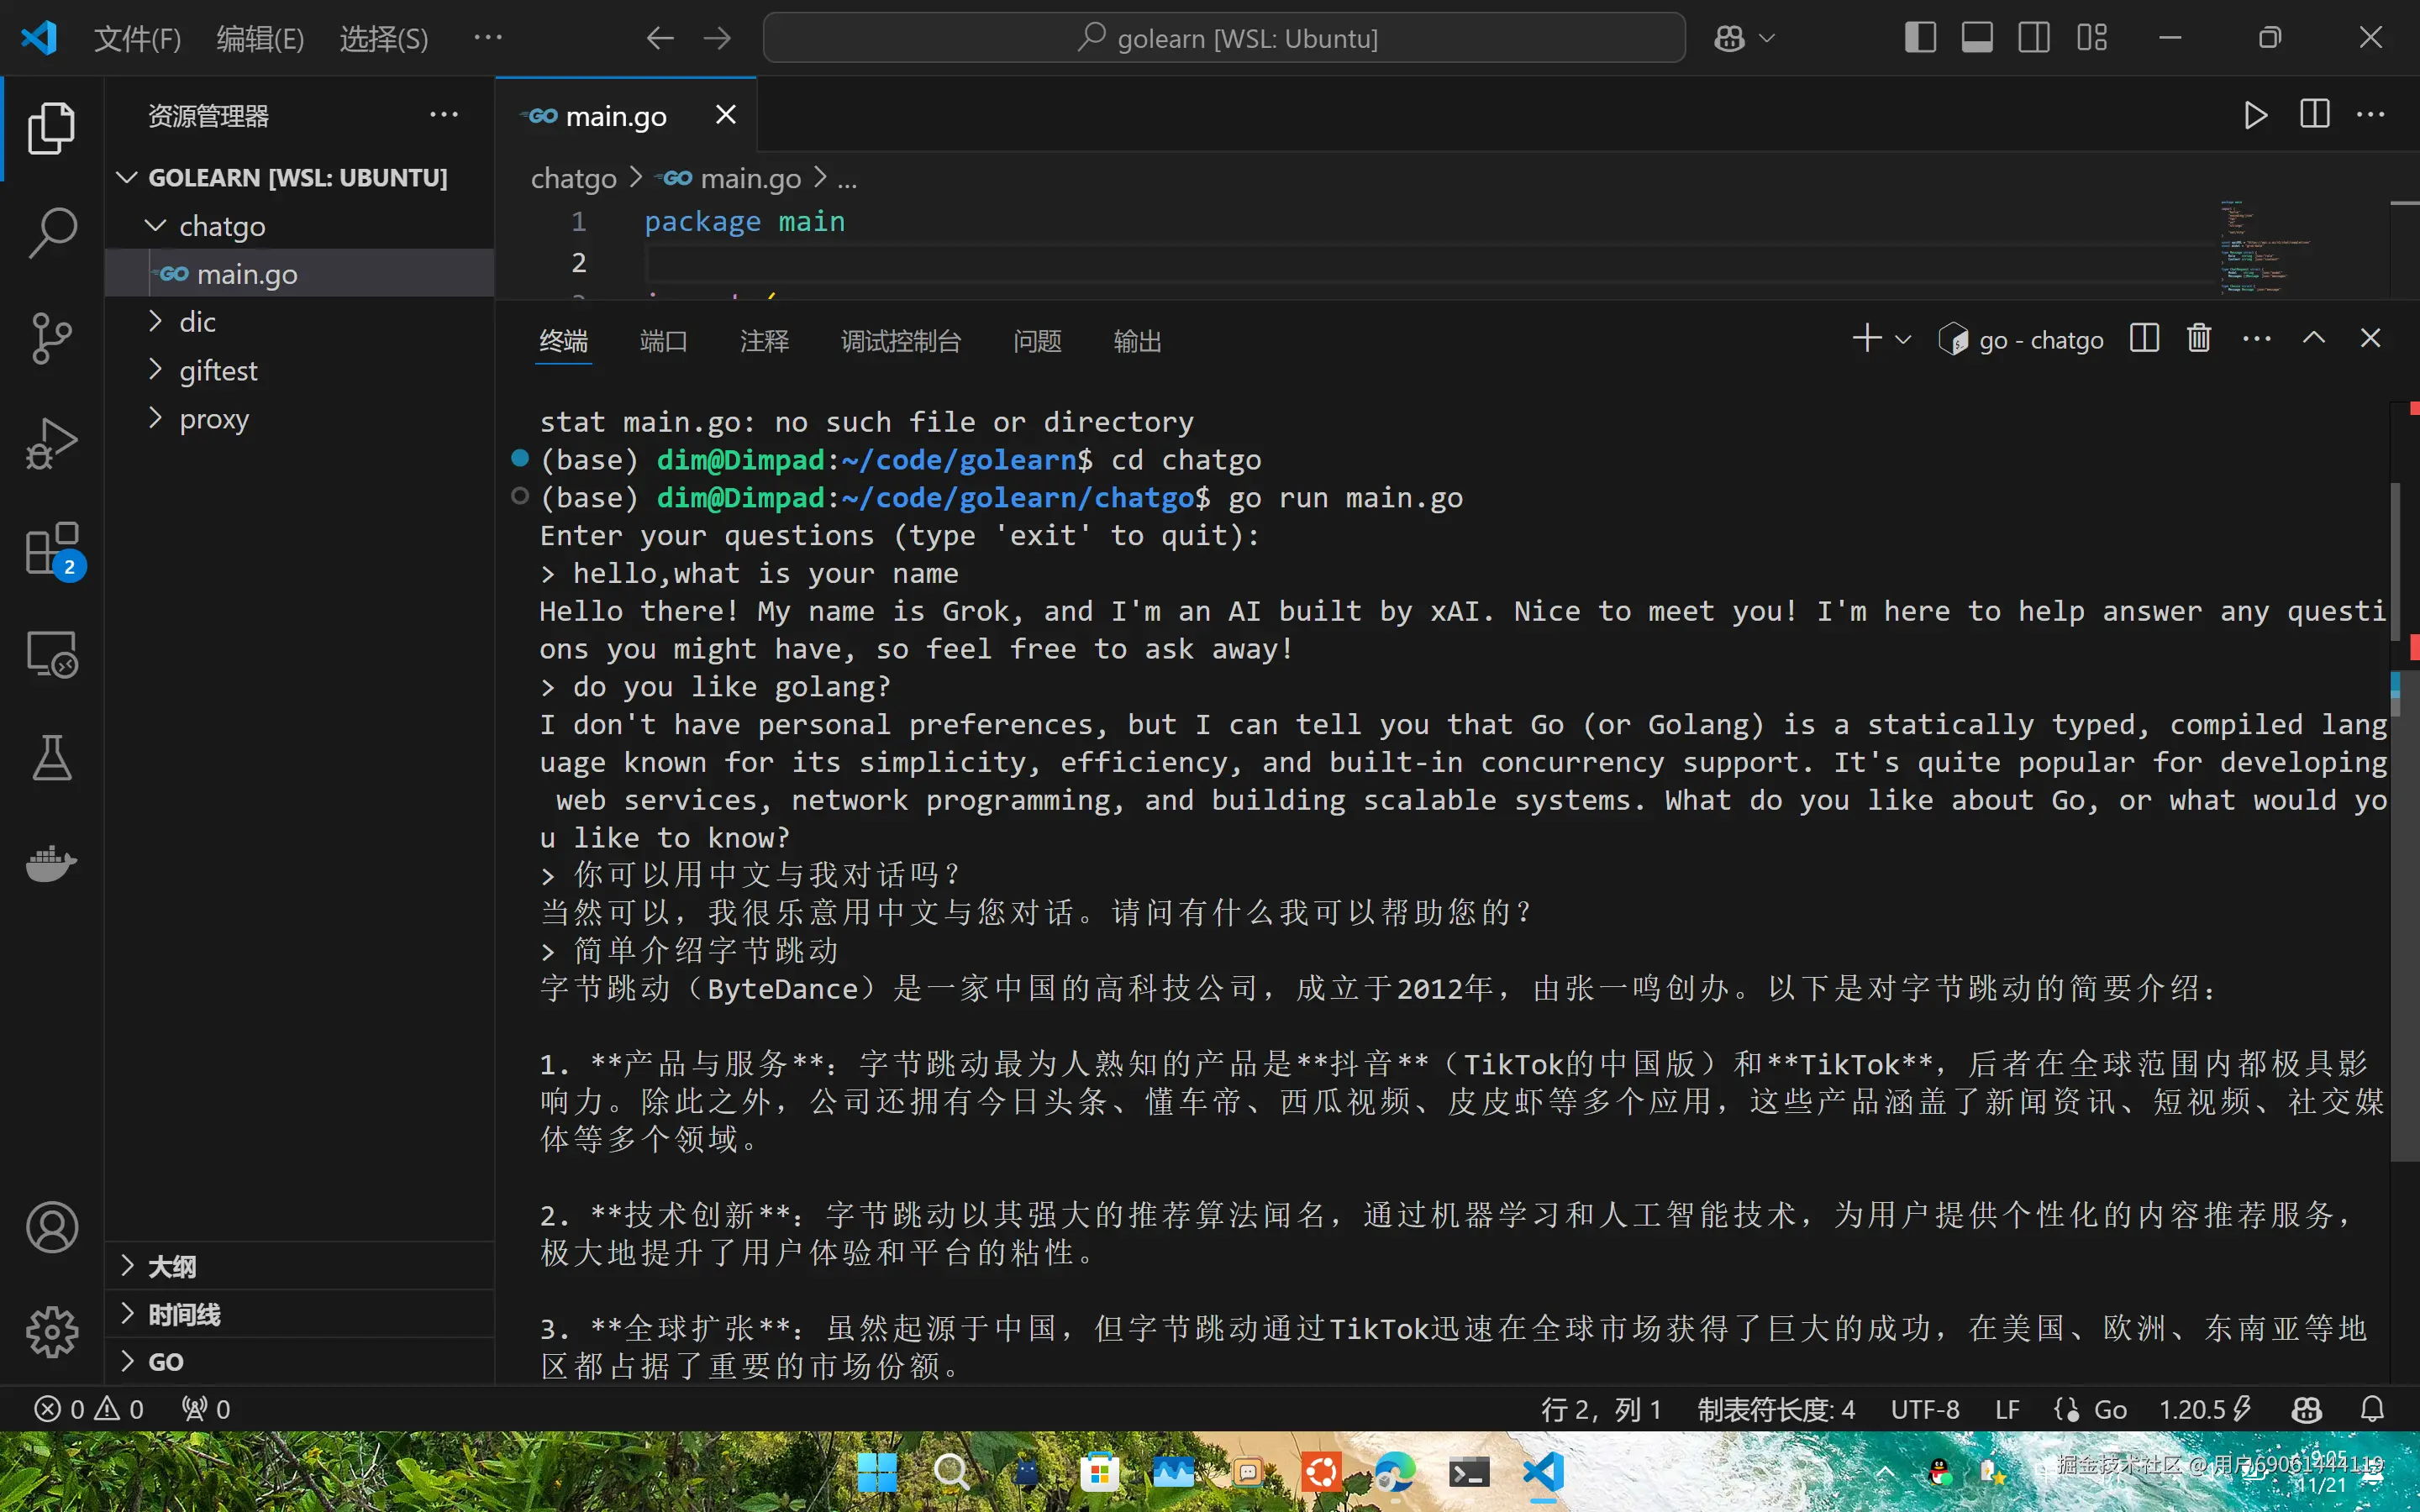This screenshot has height=1512, width=2420.
Task: Open the Docker view
Action: [52, 863]
